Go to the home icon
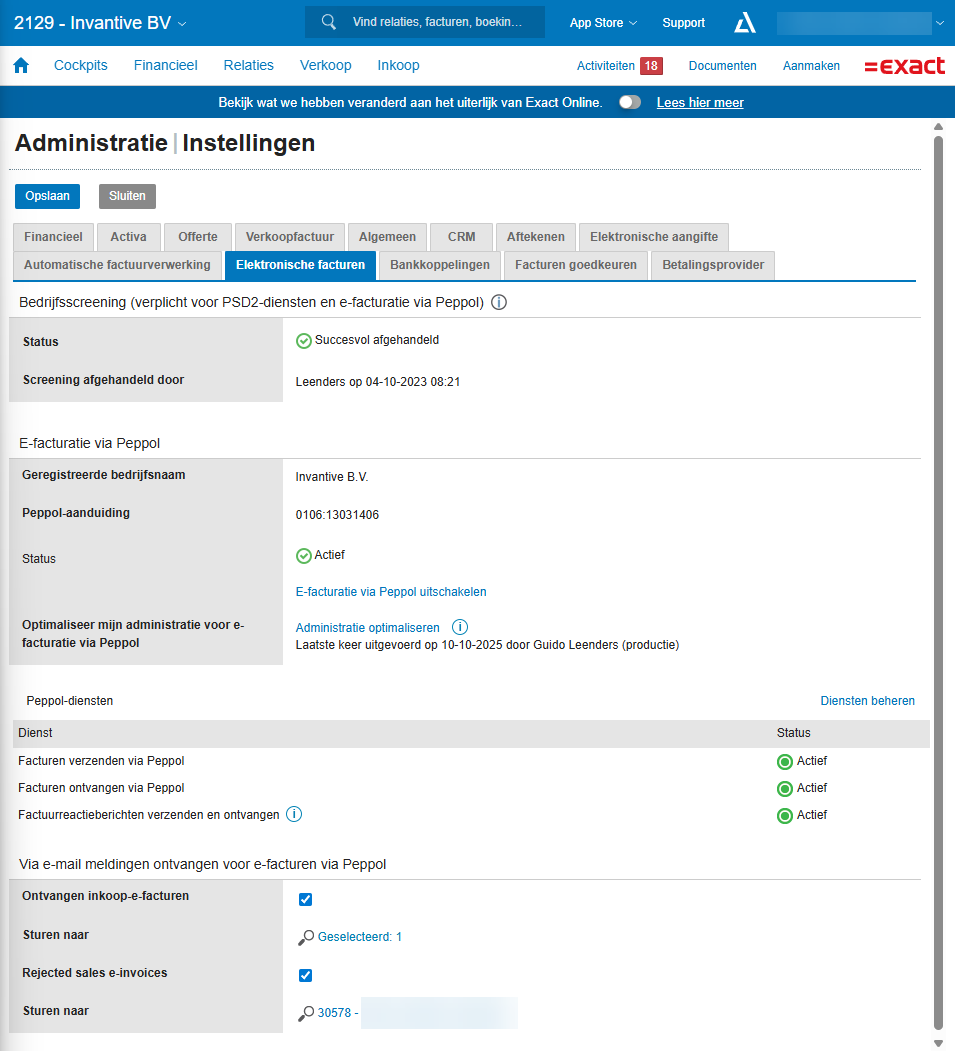 pos(21,66)
